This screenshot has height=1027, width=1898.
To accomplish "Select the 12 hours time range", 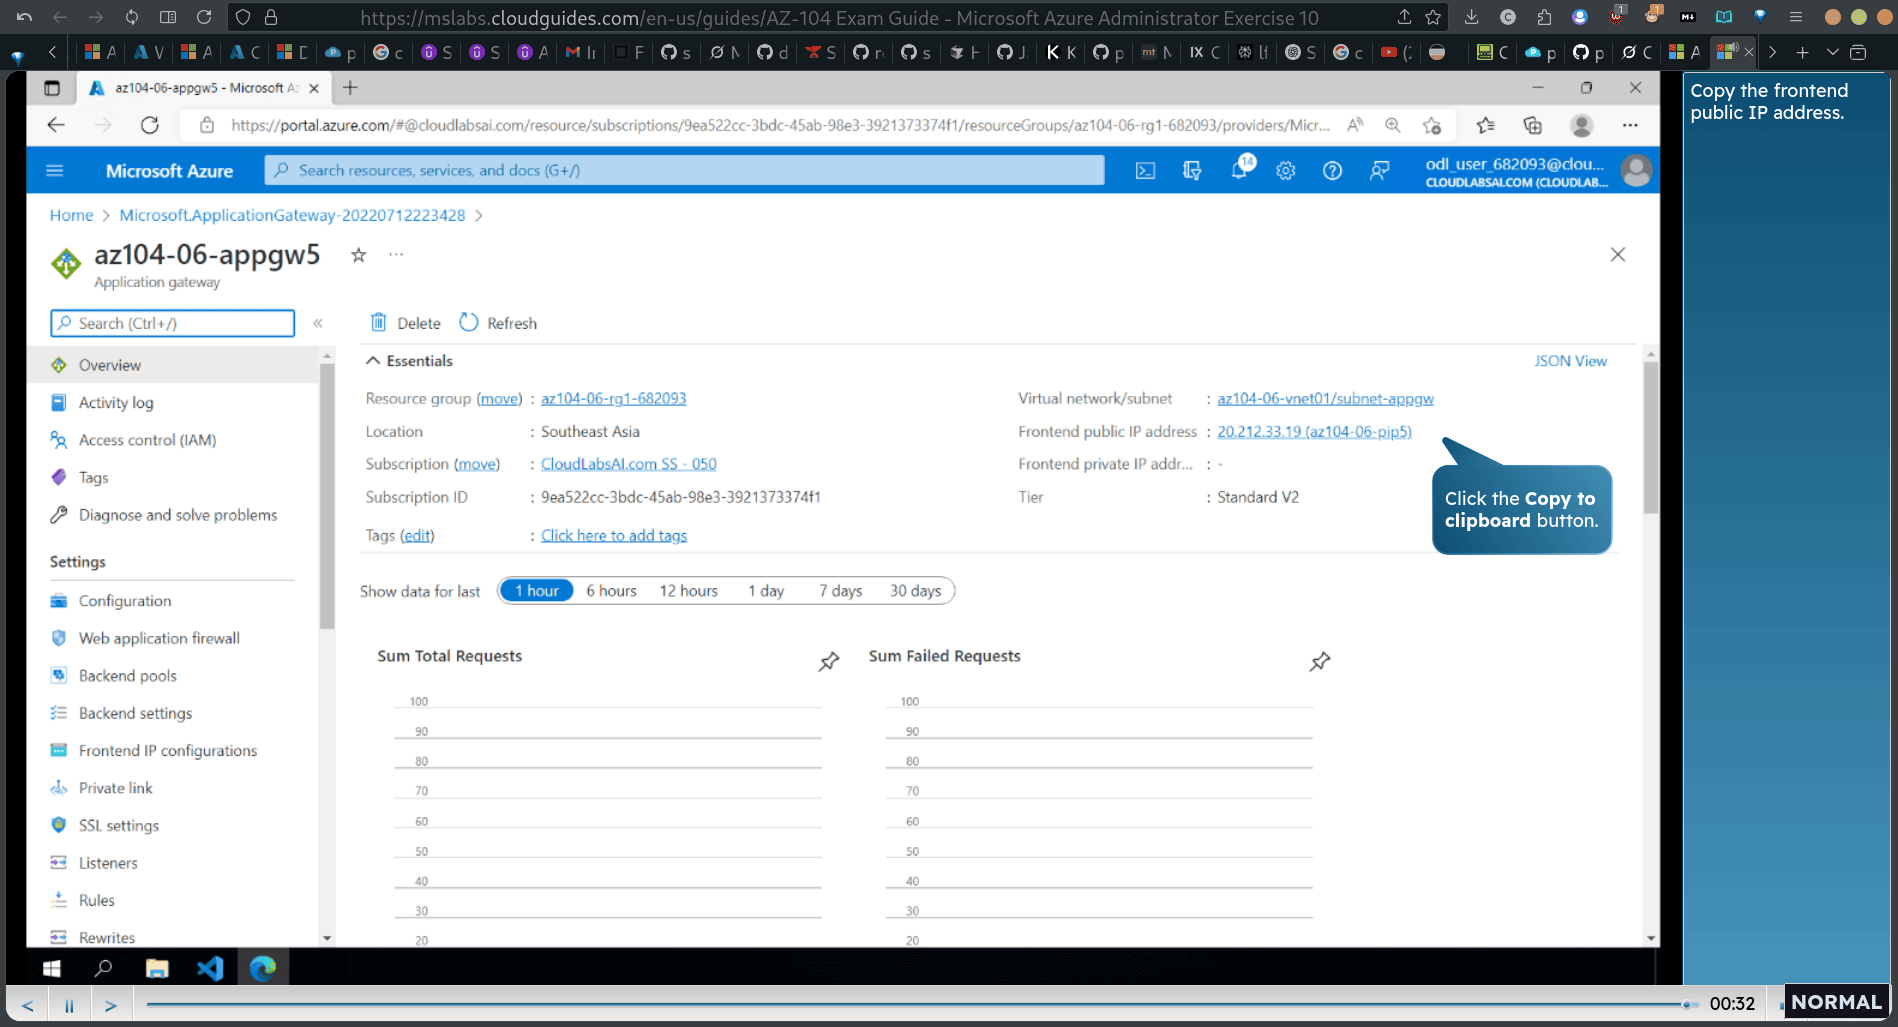I will (x=688, y=591).
